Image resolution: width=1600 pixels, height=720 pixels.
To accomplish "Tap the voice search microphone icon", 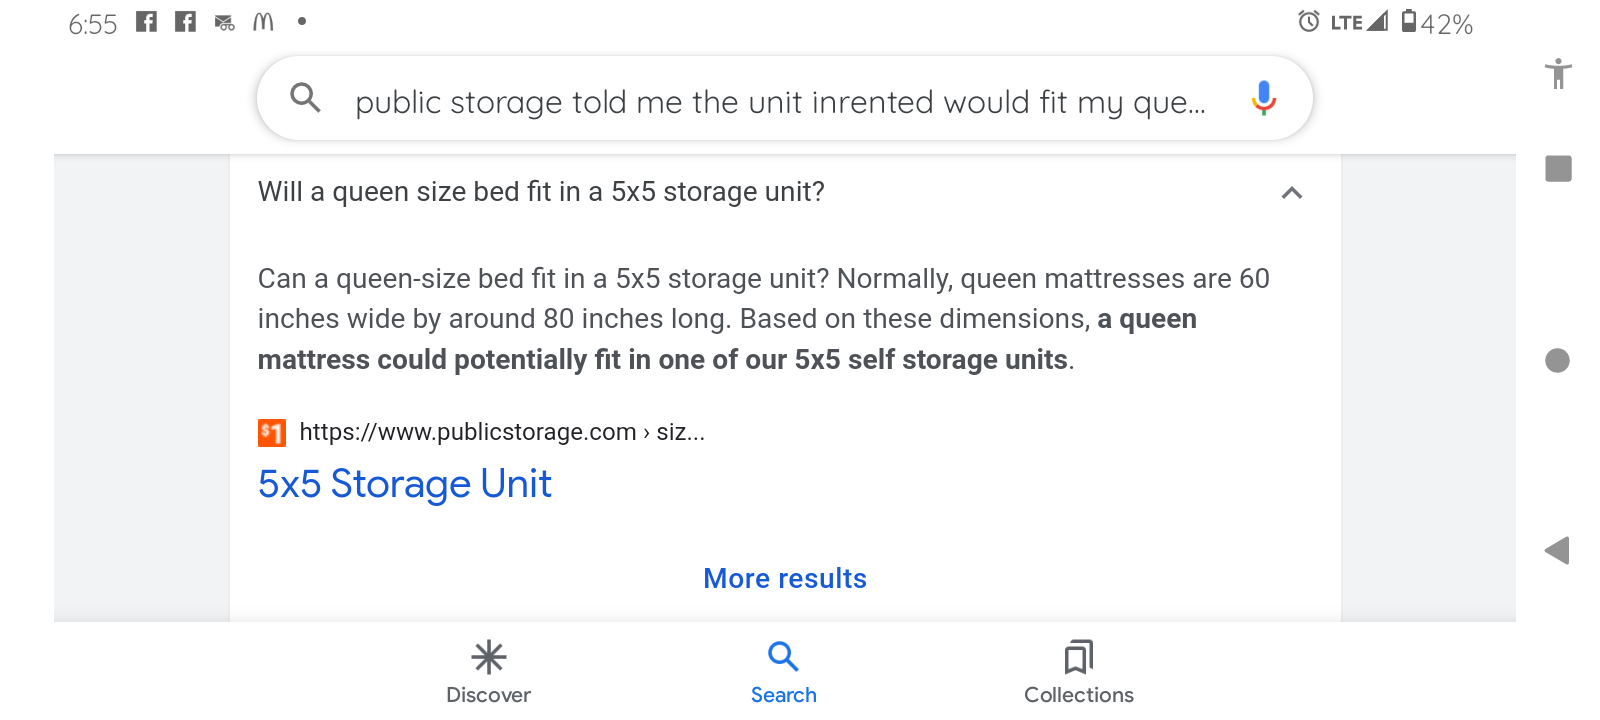I will coord(1264,98).
